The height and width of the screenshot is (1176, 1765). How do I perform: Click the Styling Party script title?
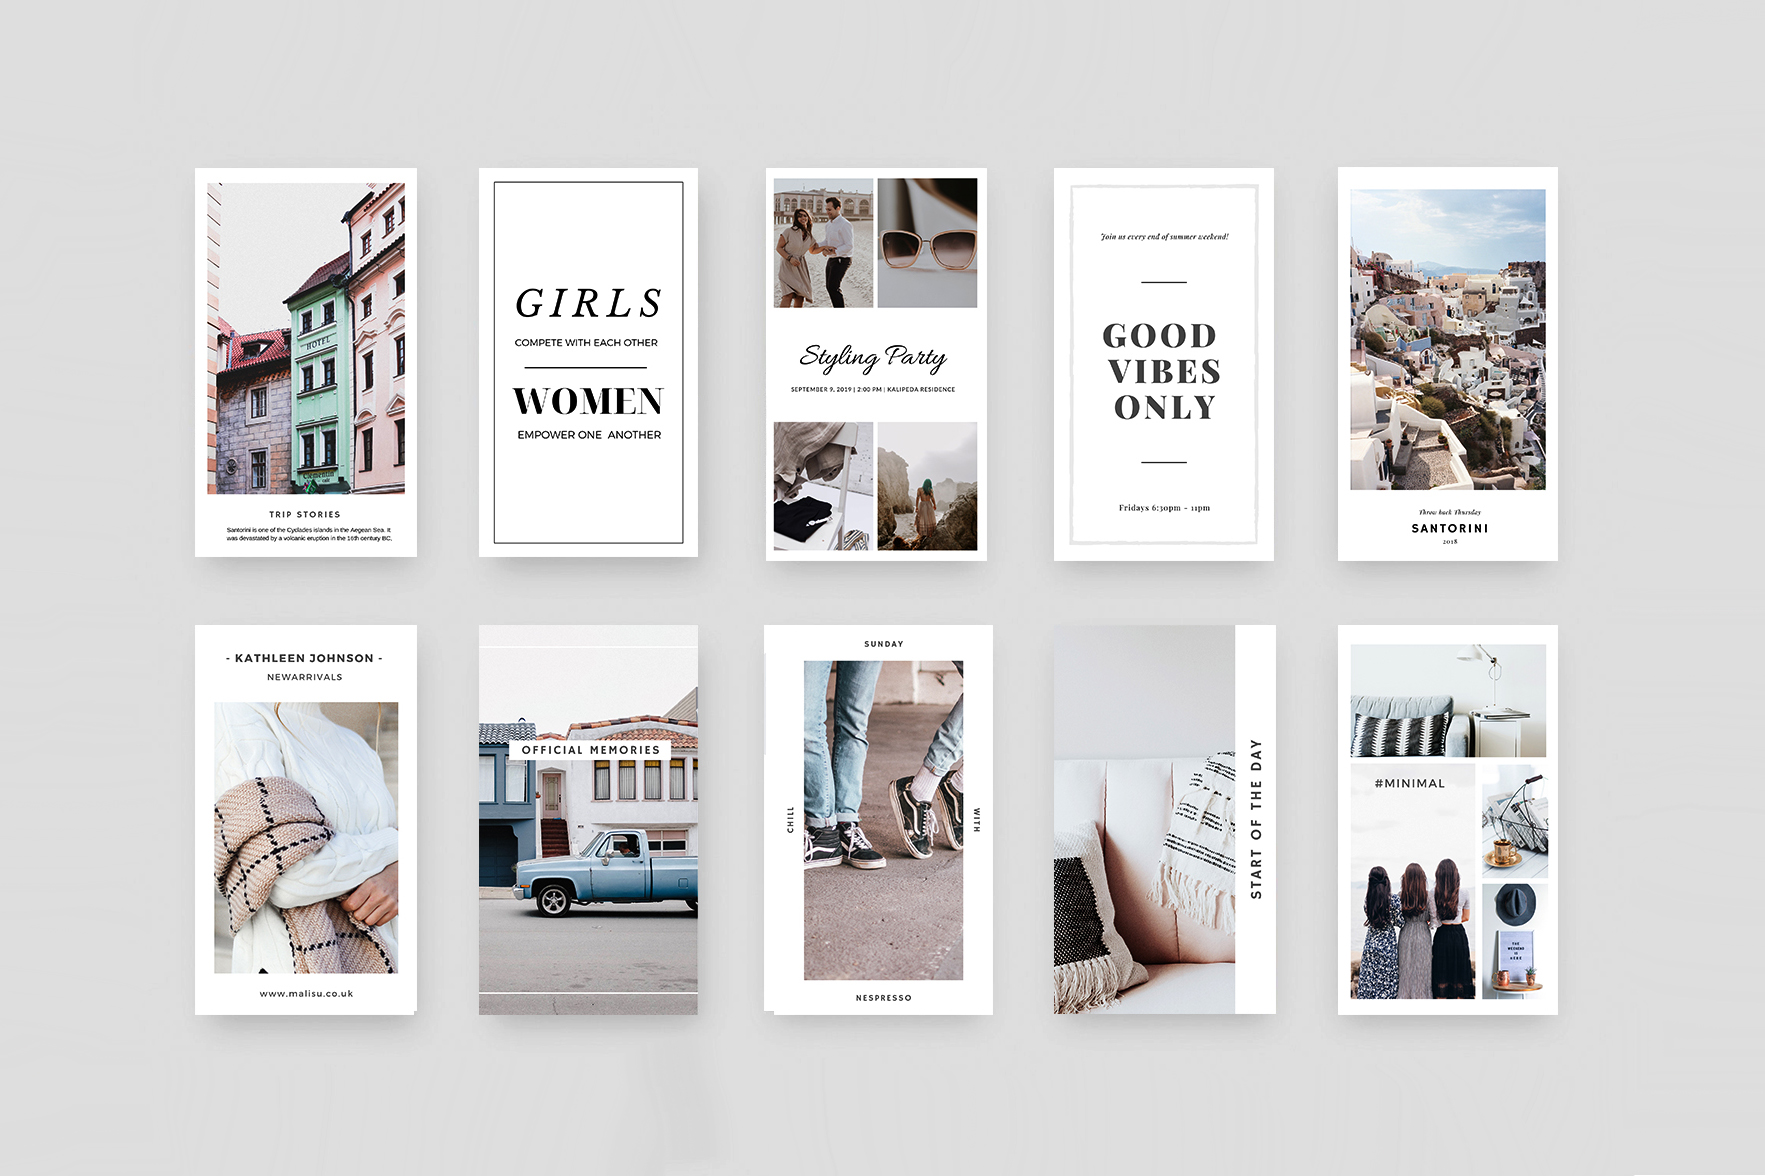873,357
